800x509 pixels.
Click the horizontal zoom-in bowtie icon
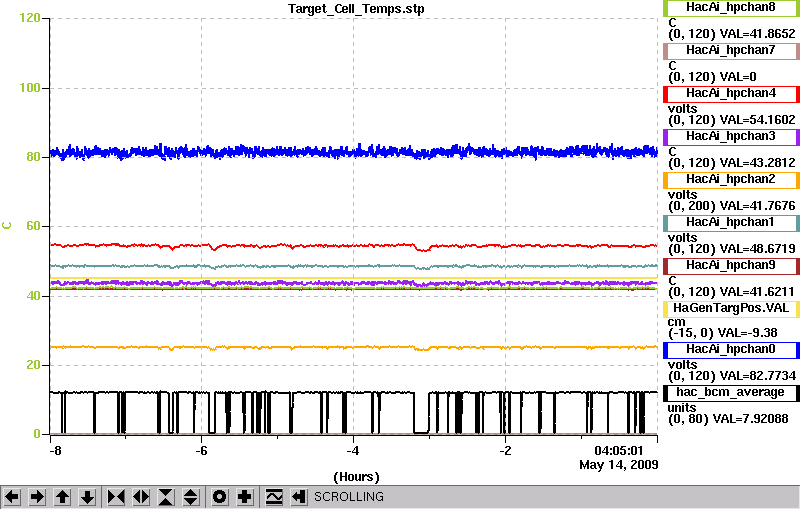[116, 496]
